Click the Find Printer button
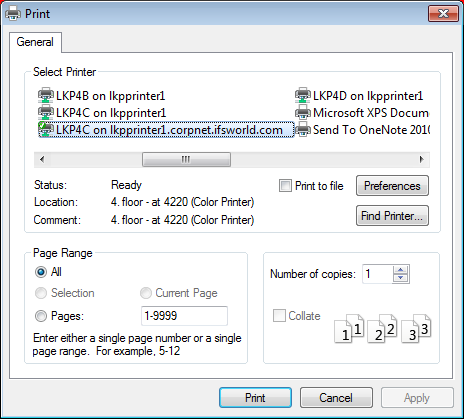This screenshot has width=464, height=419. (392, 216)
